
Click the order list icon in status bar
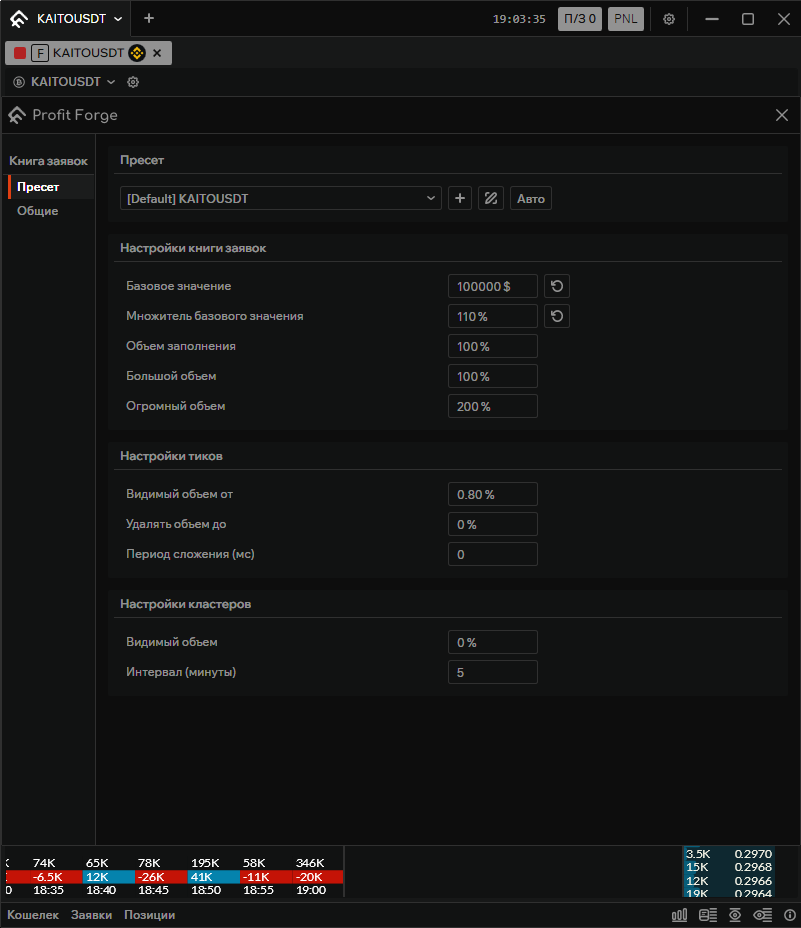click(708, 916)
